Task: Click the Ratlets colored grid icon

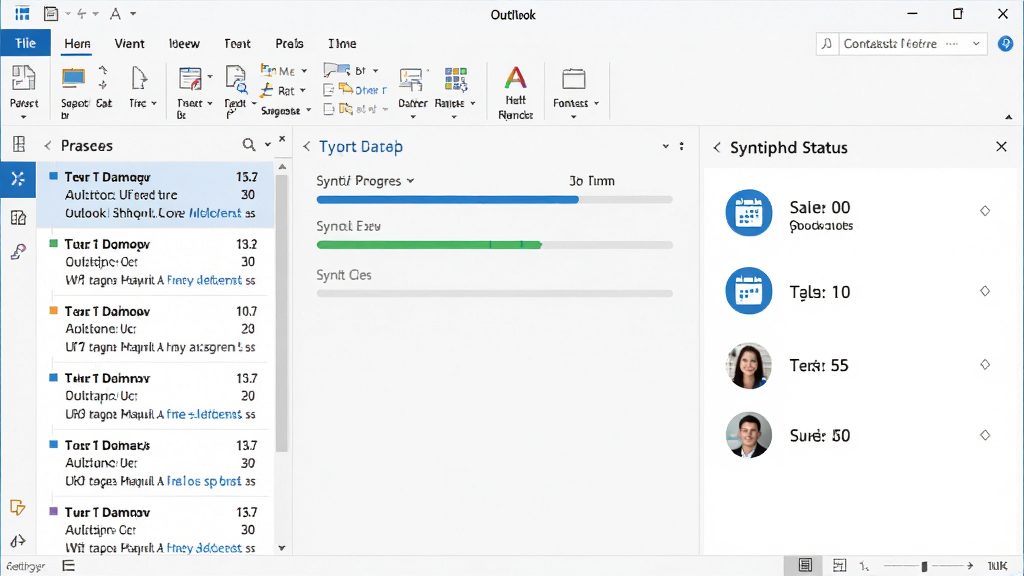Action: [x=455, y=79]
